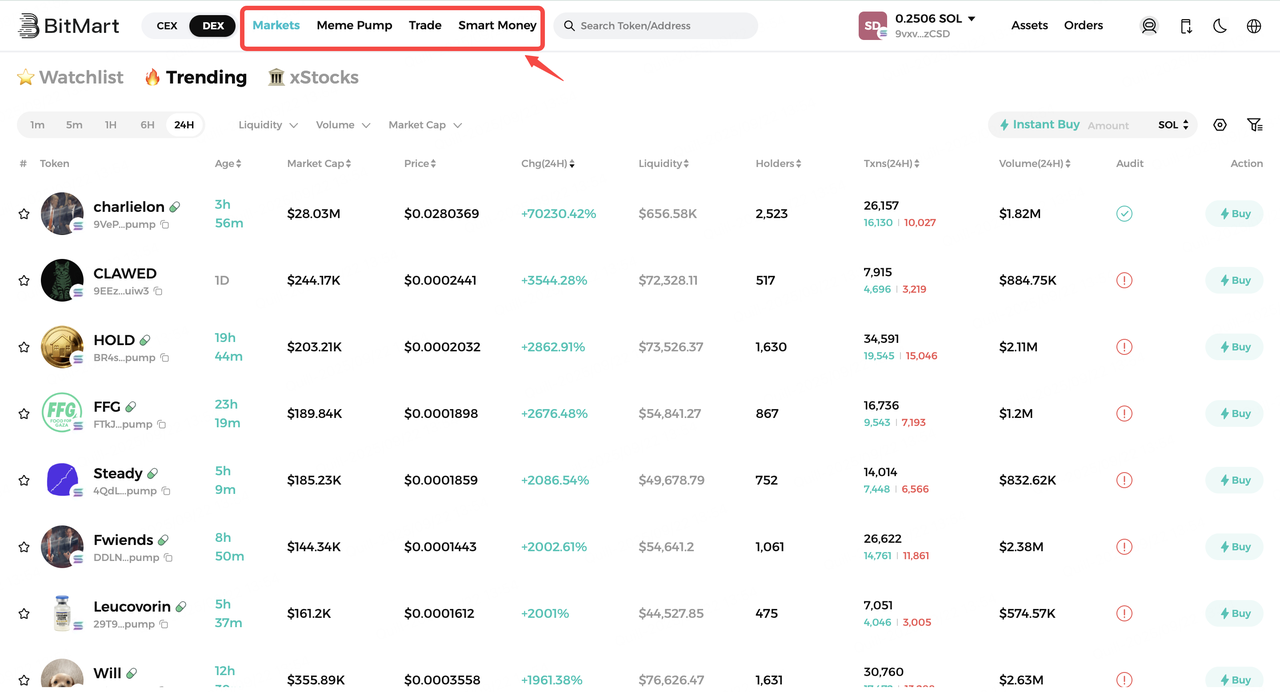
Task: Open the Liquidity filter dropdown
Action: tap(266, 124)
